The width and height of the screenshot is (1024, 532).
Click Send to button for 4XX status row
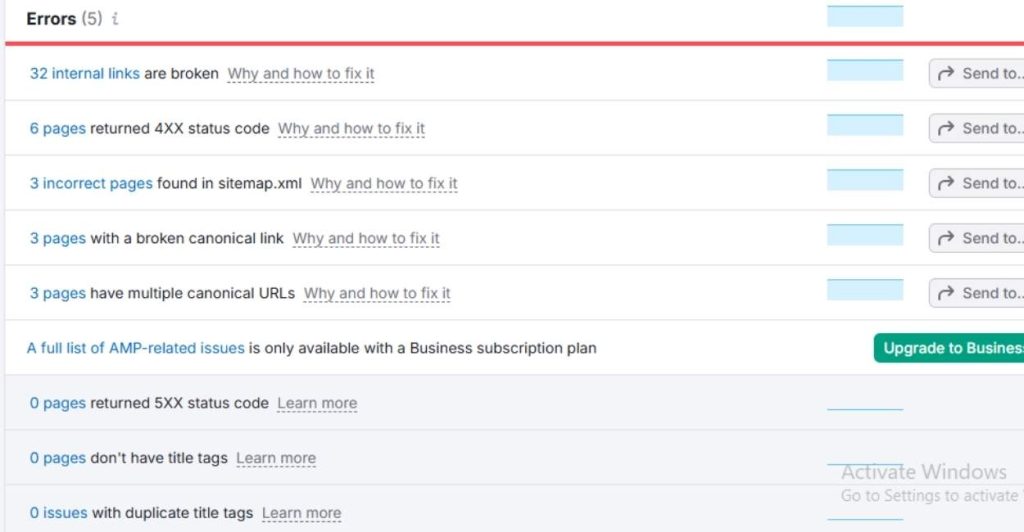978,128
